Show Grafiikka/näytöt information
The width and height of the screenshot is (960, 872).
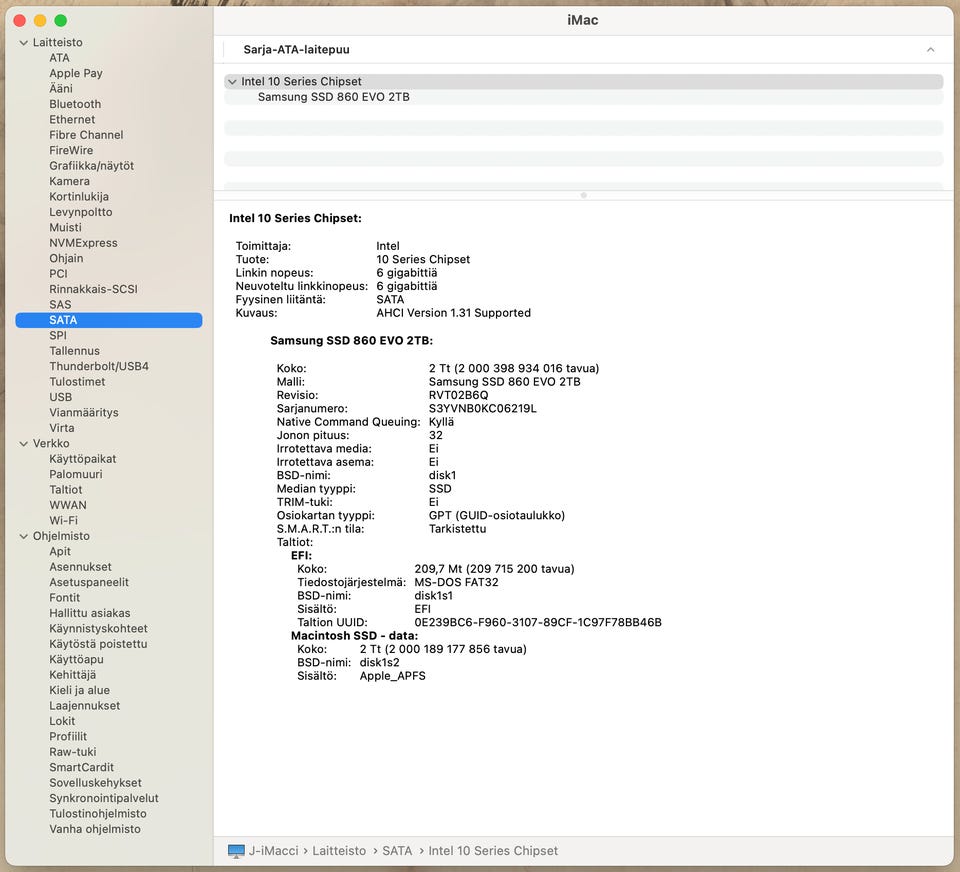click(x=91, y=165)
